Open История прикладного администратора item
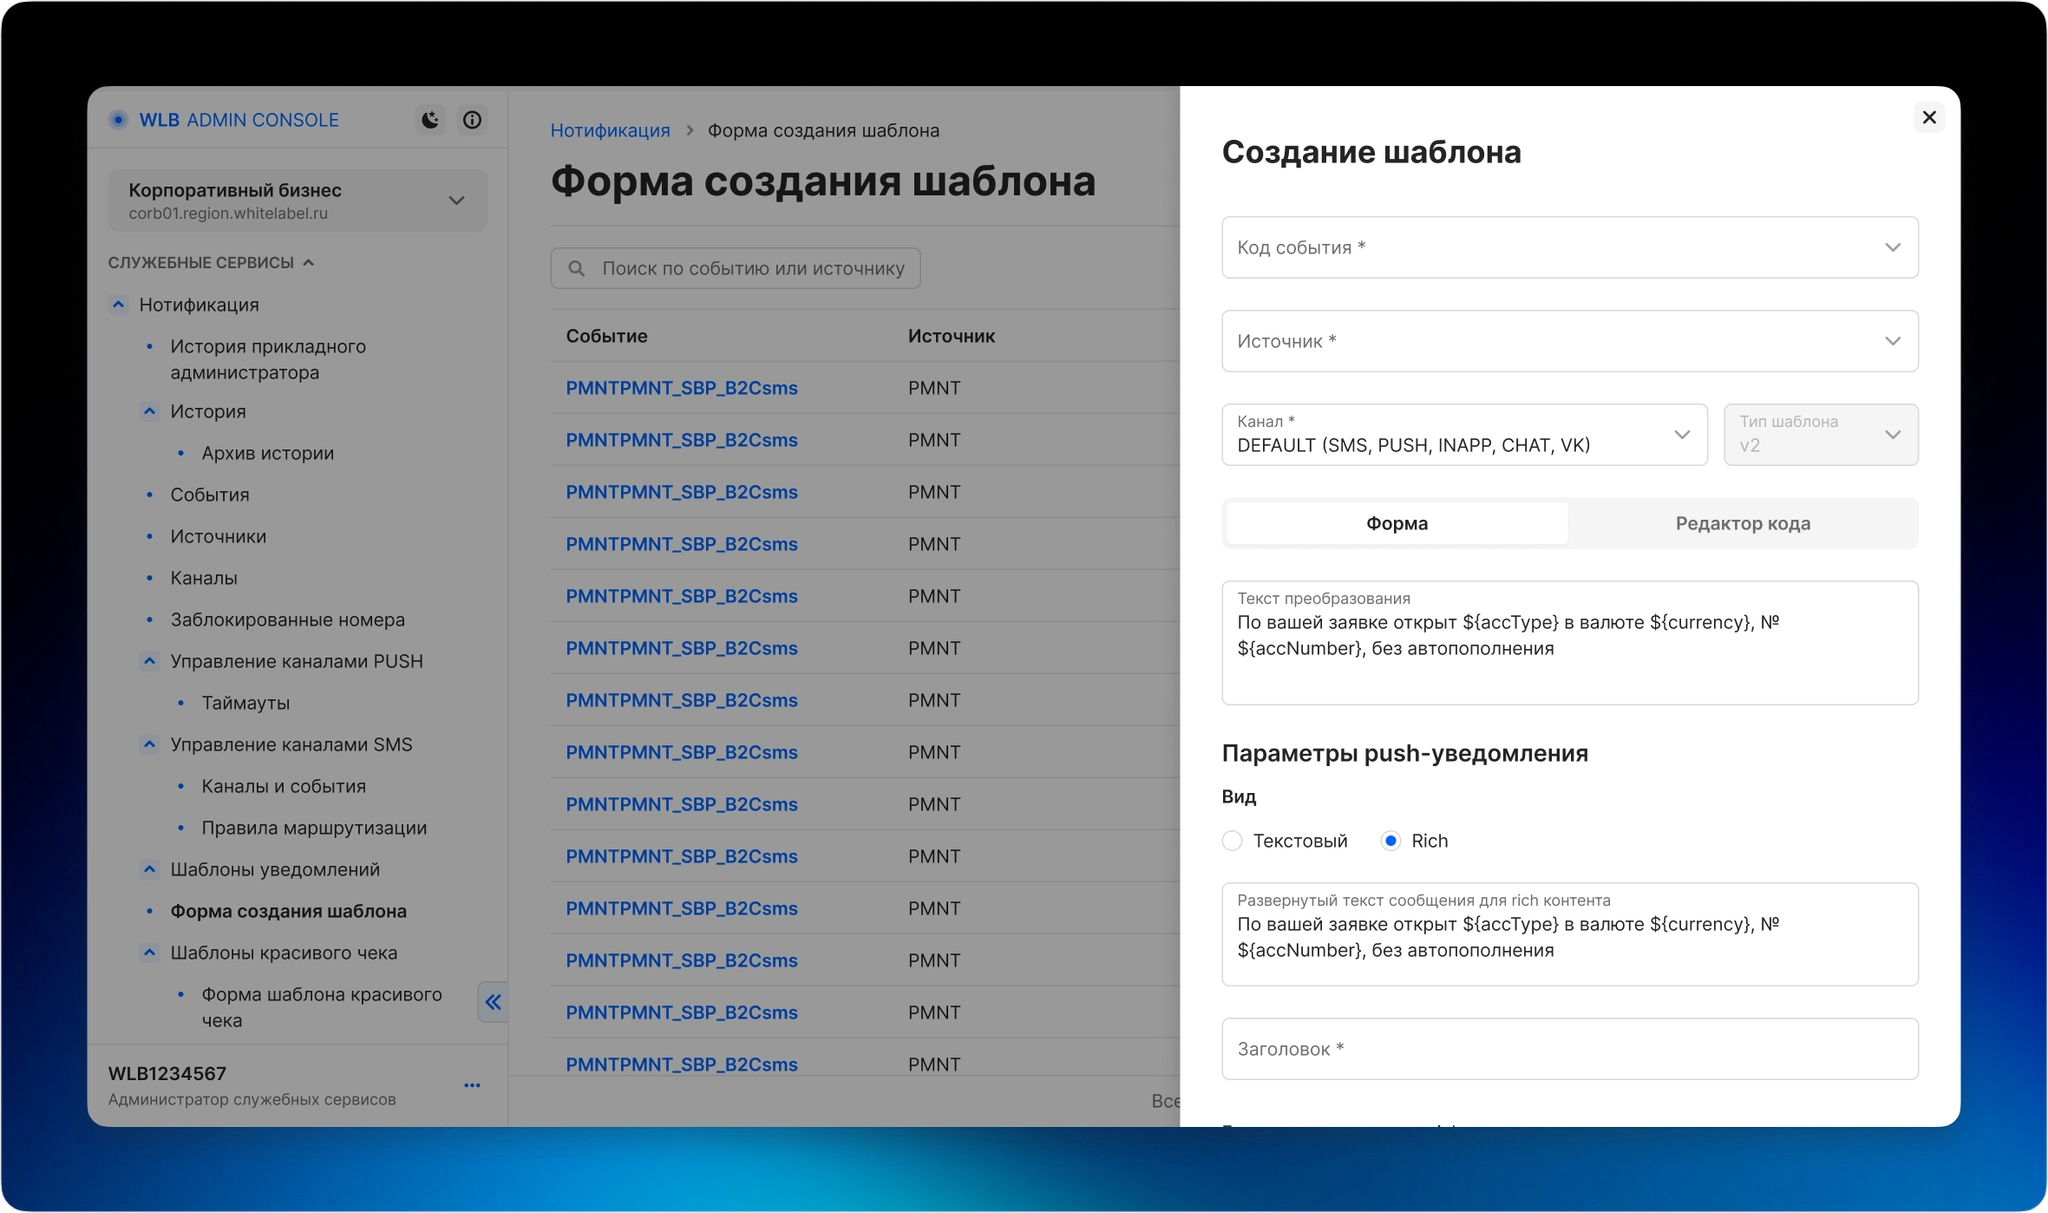The image size is (2048, 1213). click(268, 359)
